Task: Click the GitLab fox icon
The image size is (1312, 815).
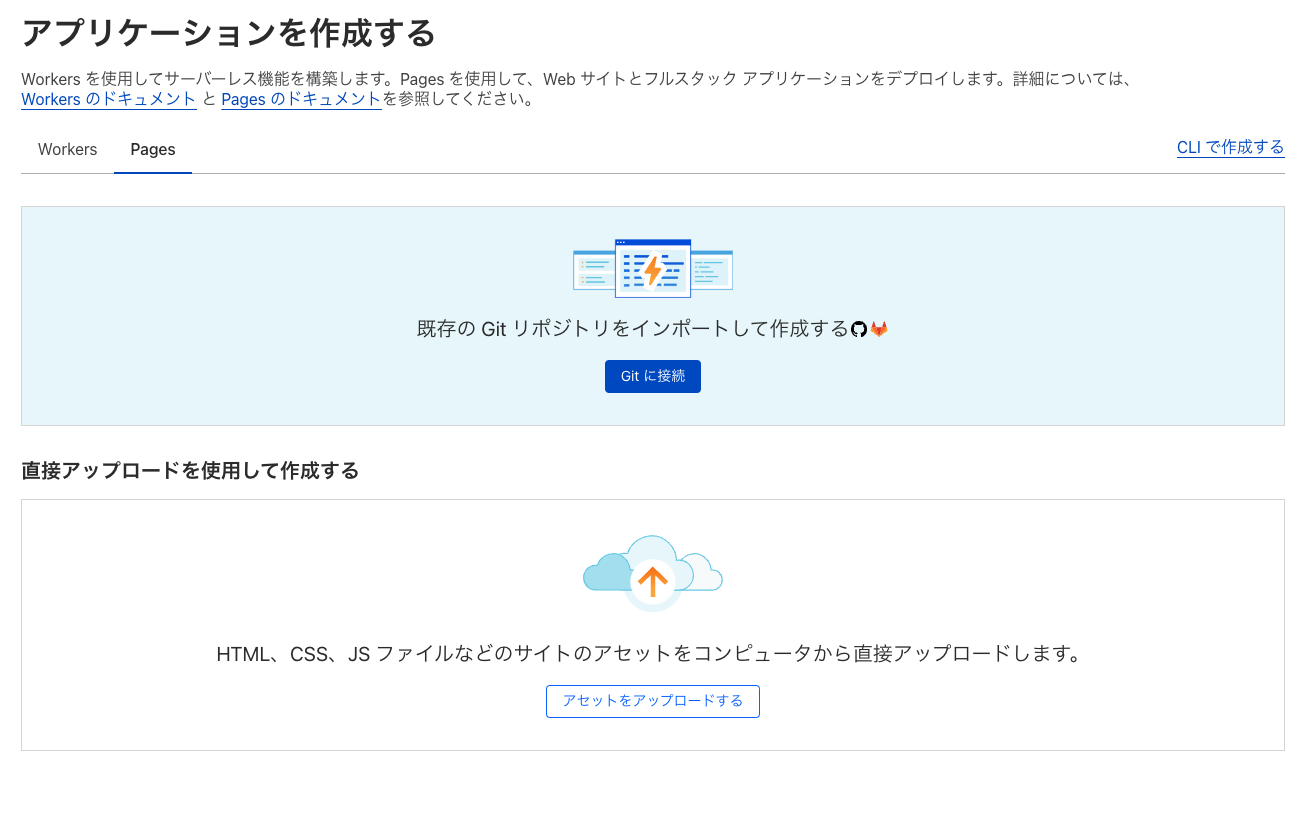Action: tap(880, 328)
